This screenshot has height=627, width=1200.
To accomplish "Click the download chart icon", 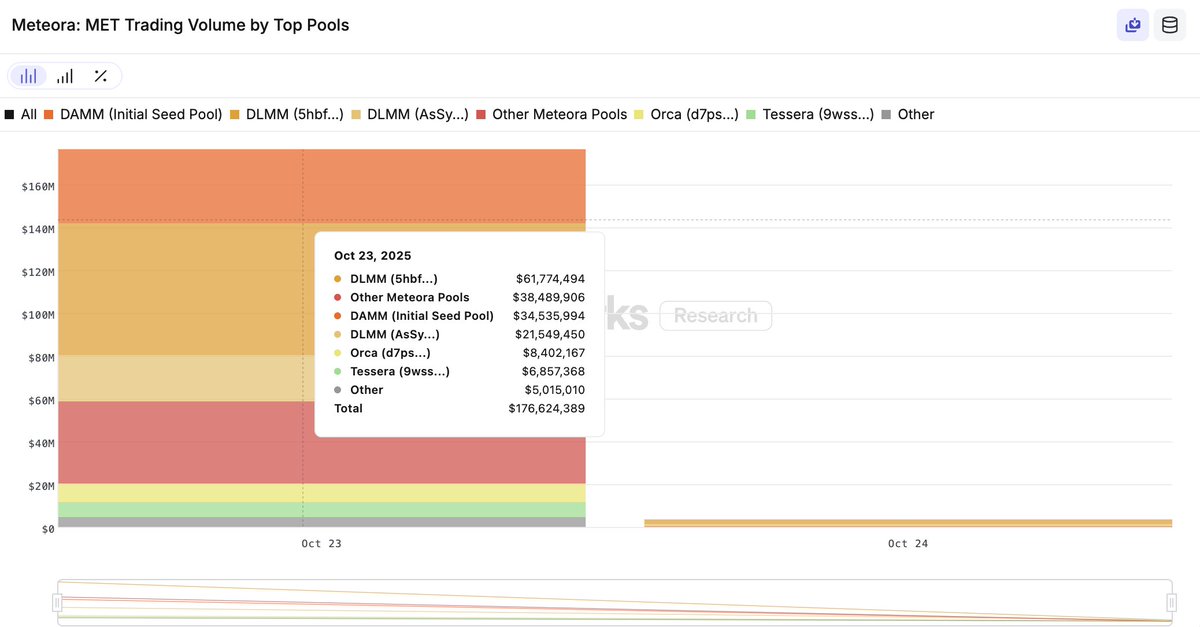I will 1133,25.
